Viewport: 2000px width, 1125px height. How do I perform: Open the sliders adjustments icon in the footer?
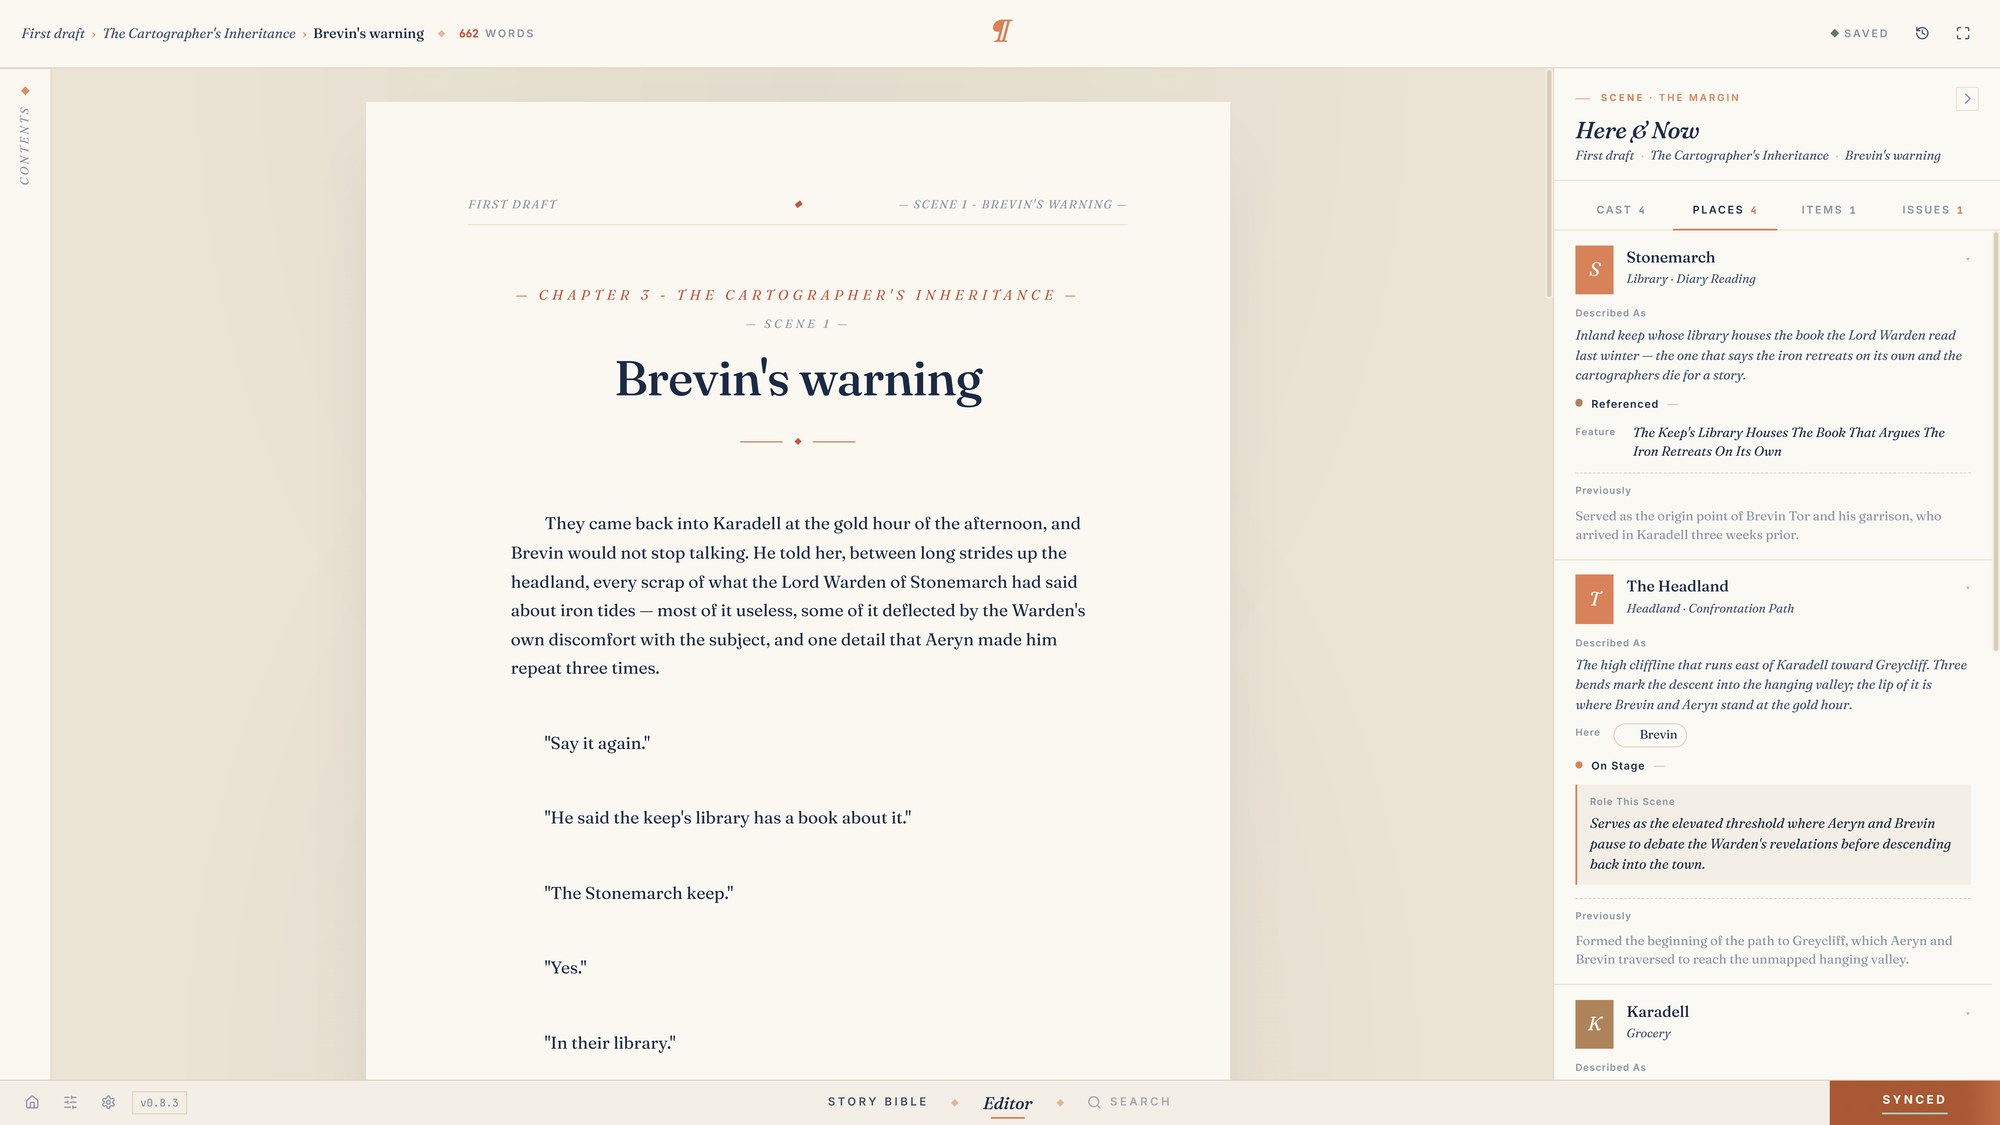pyautogui.click(x=70, y=1102)
